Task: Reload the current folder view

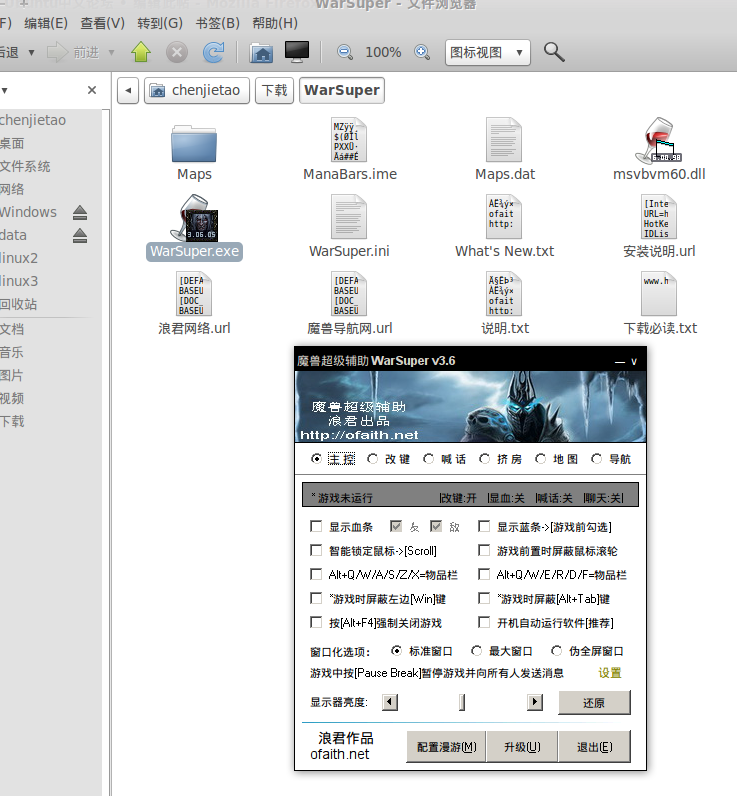Action: pos(213,52)
